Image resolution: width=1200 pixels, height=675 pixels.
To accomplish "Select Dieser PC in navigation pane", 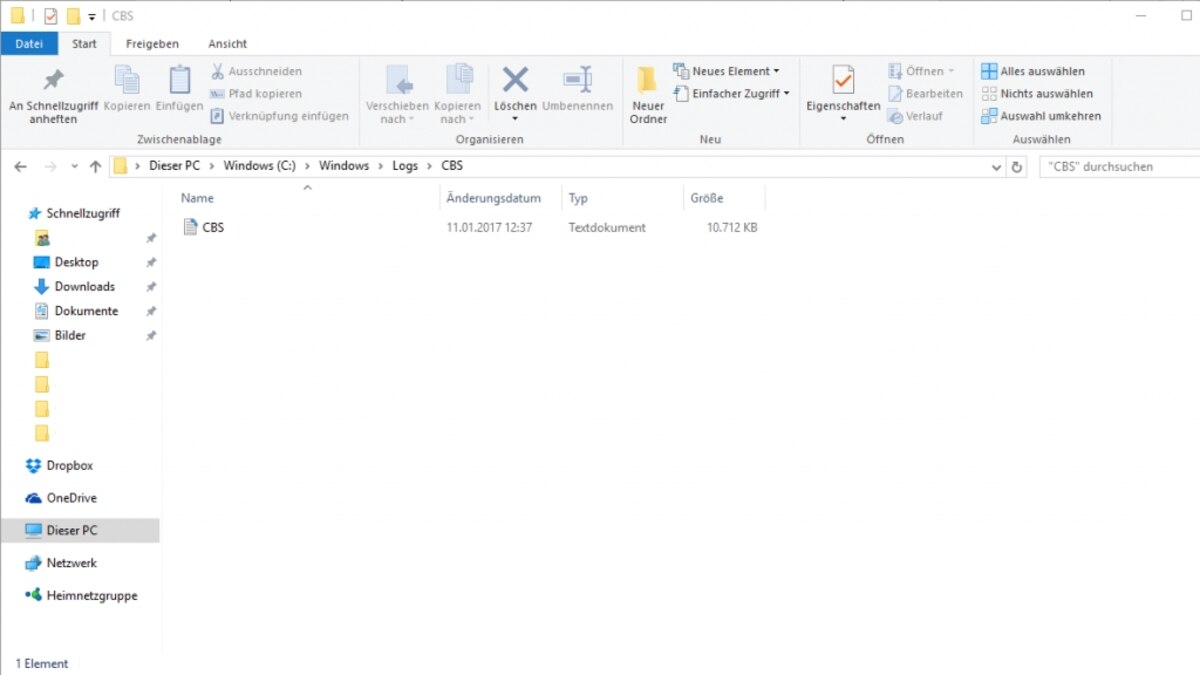I will tap(80, 530).
